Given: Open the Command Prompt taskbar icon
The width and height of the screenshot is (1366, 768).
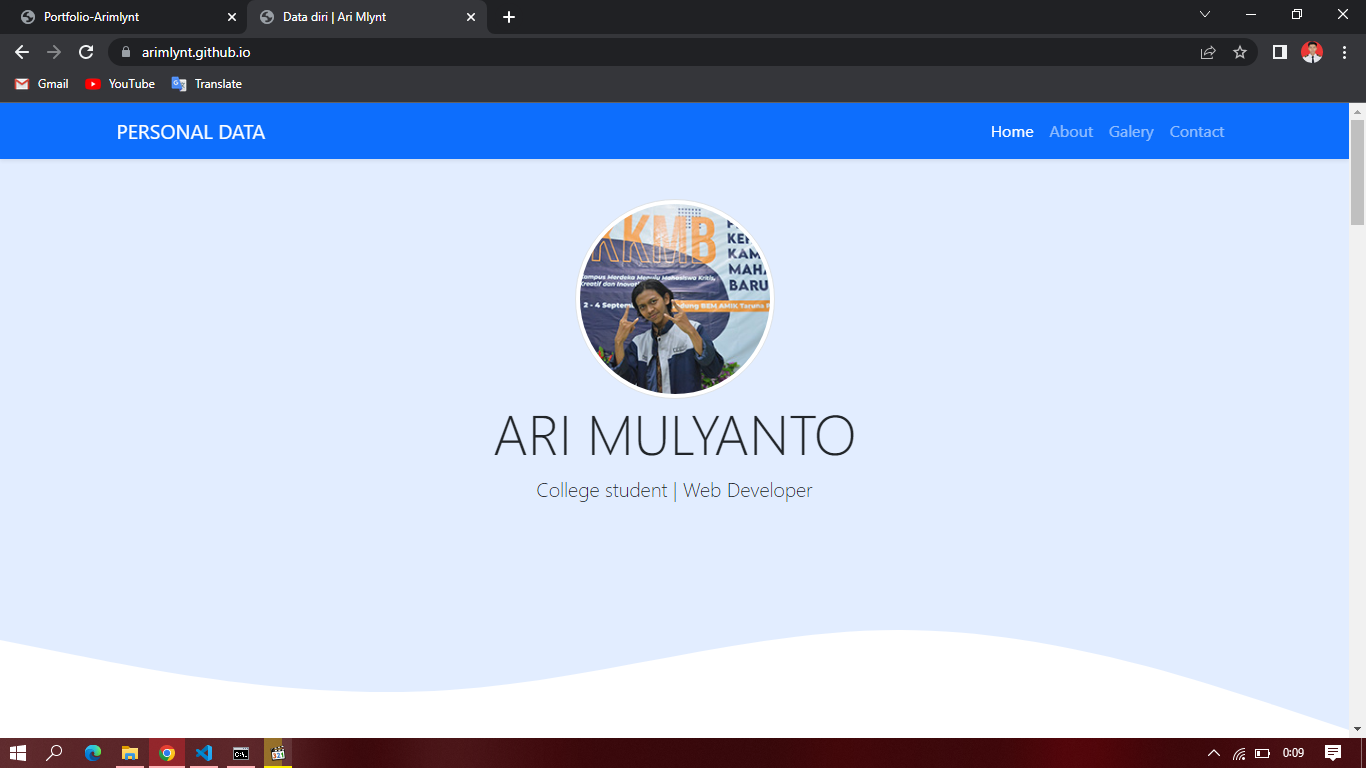Looking at the screenshot, I should coord(241,753).
